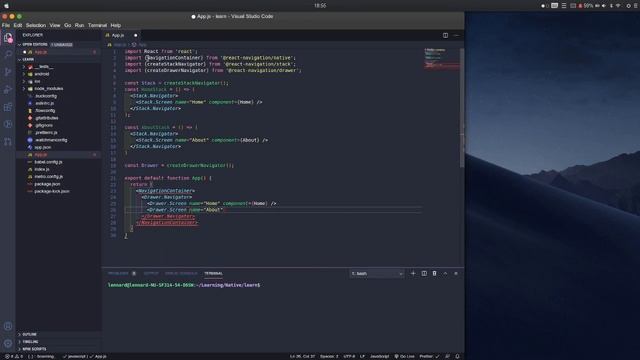Open the volume icon in system tray
The height and width of the screenshot is (360, 640).
coord(604,6)
